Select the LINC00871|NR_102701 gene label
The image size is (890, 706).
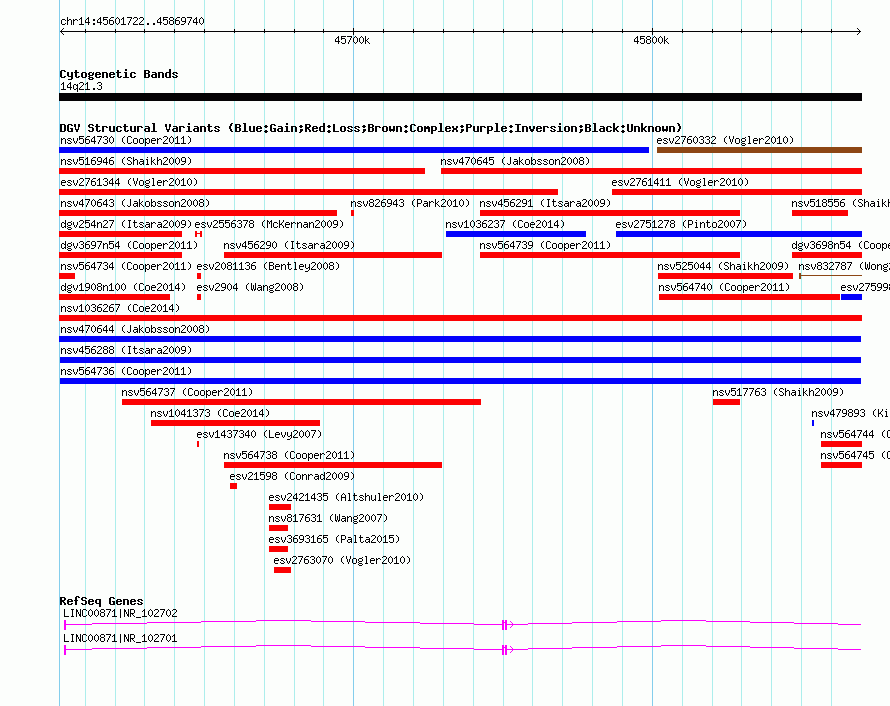120,638
